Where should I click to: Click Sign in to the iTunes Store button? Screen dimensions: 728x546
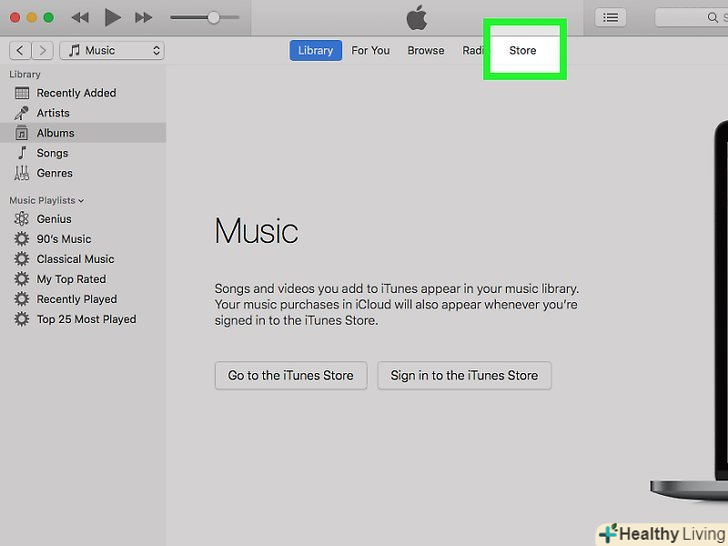click(x=464, y=375)
